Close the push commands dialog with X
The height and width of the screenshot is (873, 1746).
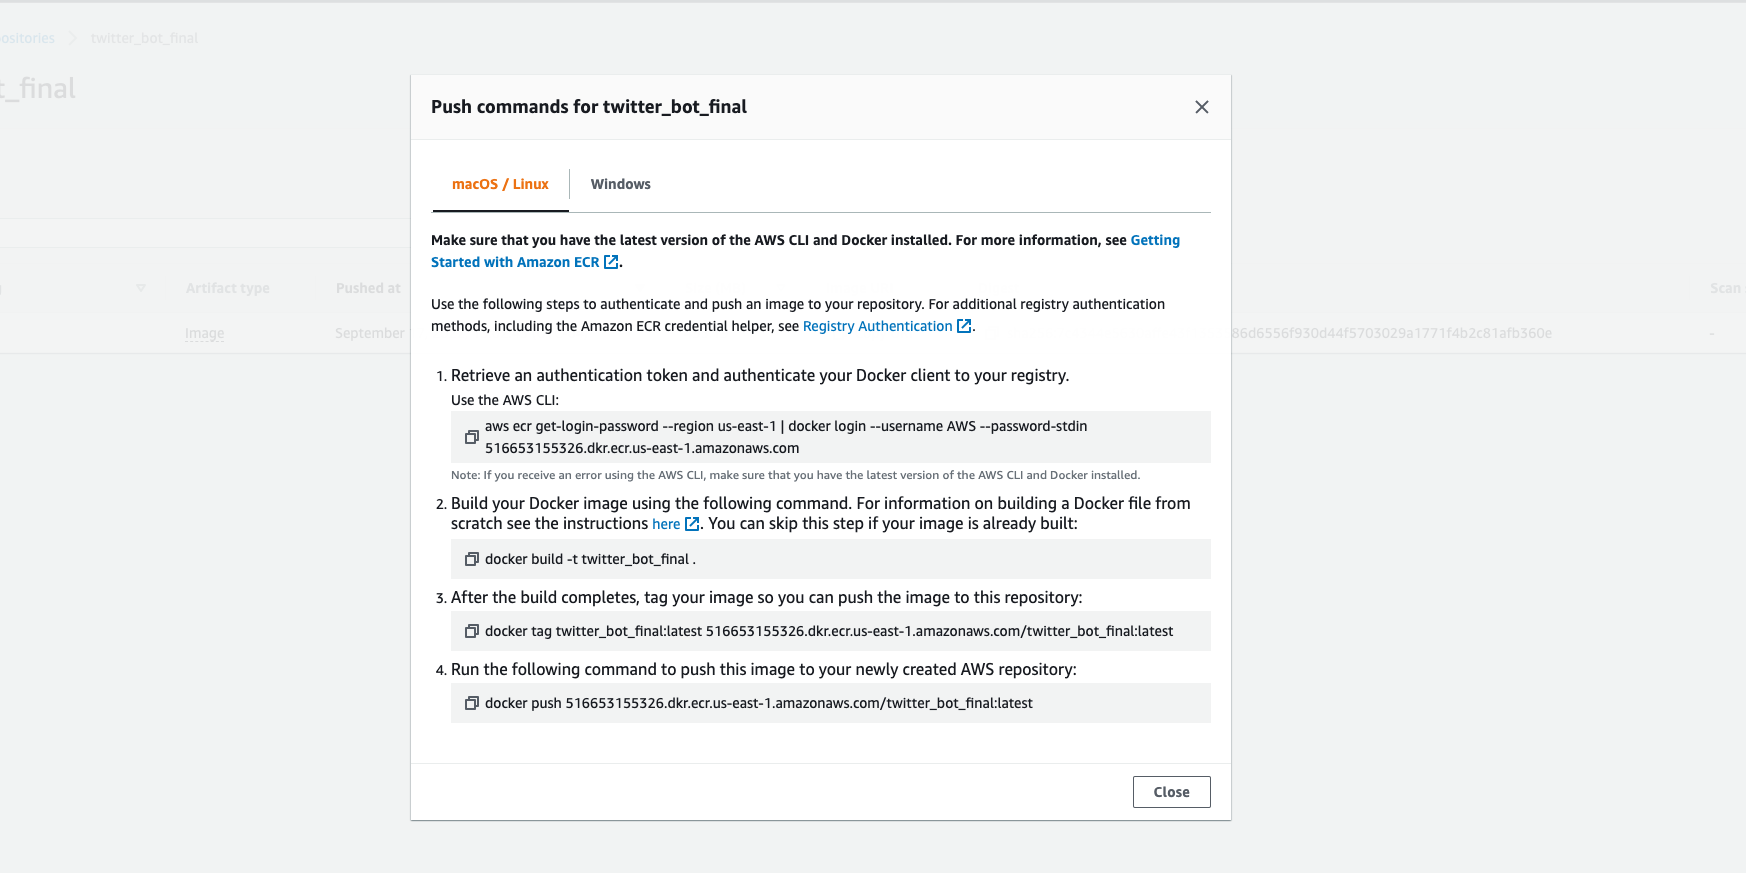point(1202,107)
